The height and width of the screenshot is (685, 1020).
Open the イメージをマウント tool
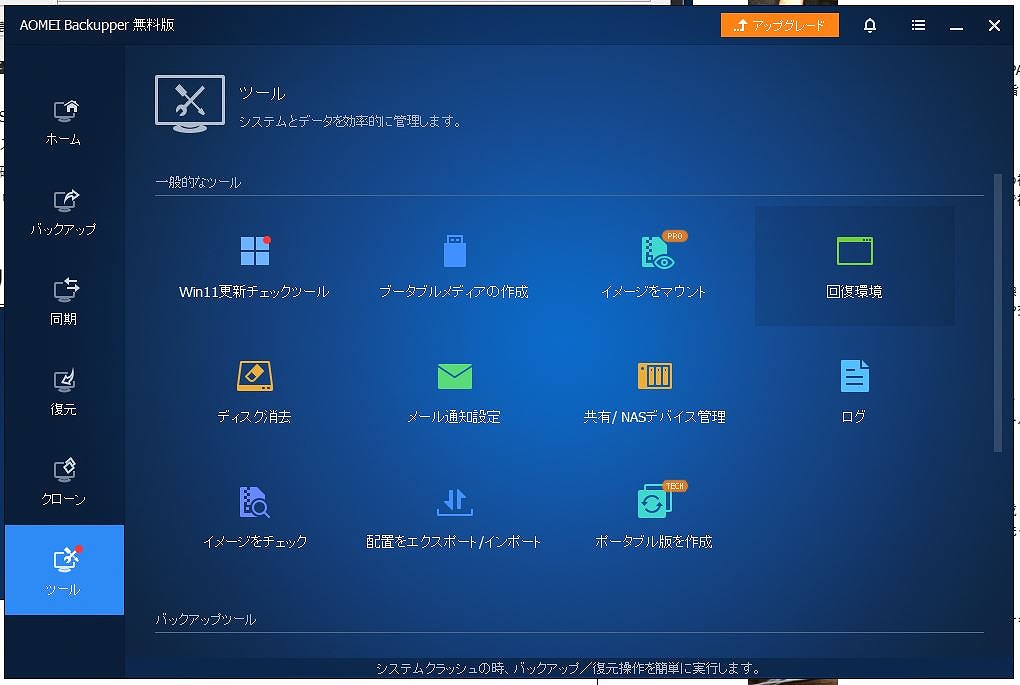click(x=654, y=267)
